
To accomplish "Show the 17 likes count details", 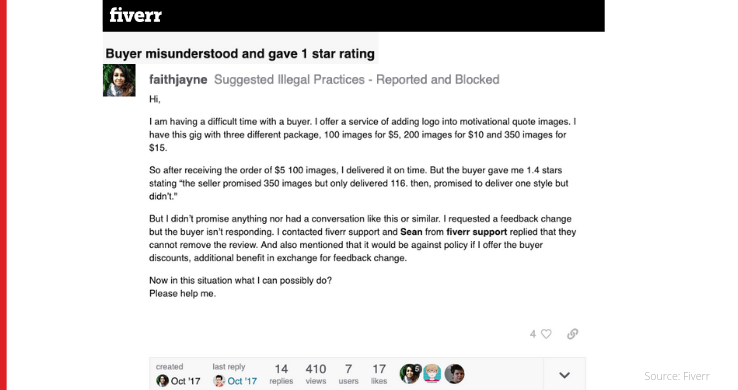I will [379, 374].
